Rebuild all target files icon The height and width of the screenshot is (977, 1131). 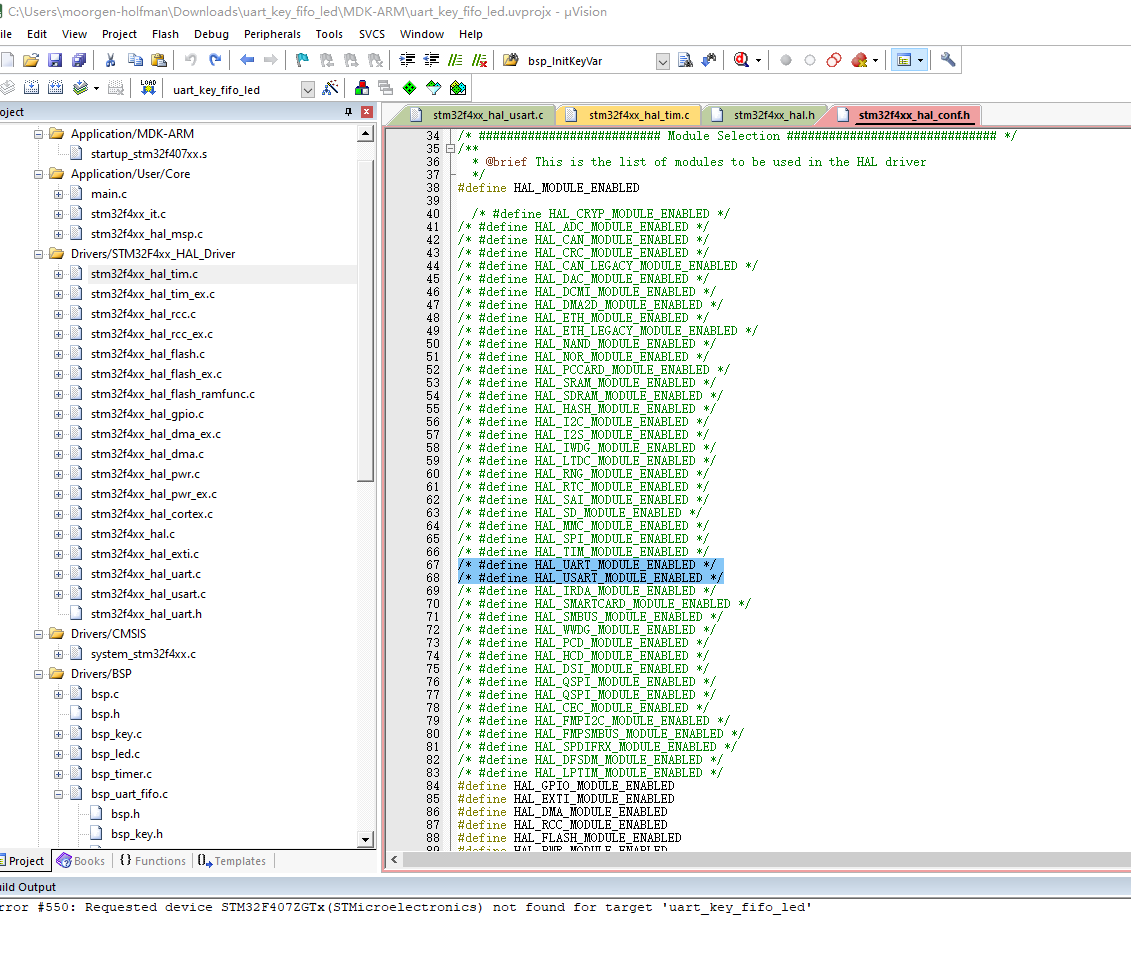(56, 88)
